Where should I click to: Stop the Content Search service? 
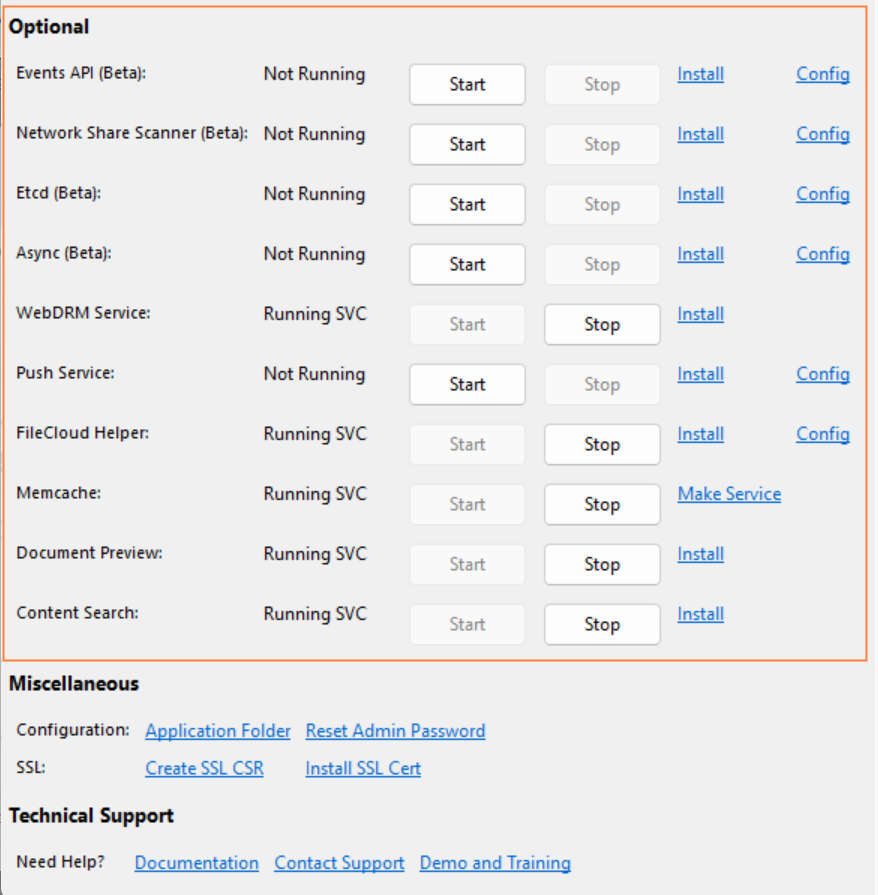(x=602, y=624)
